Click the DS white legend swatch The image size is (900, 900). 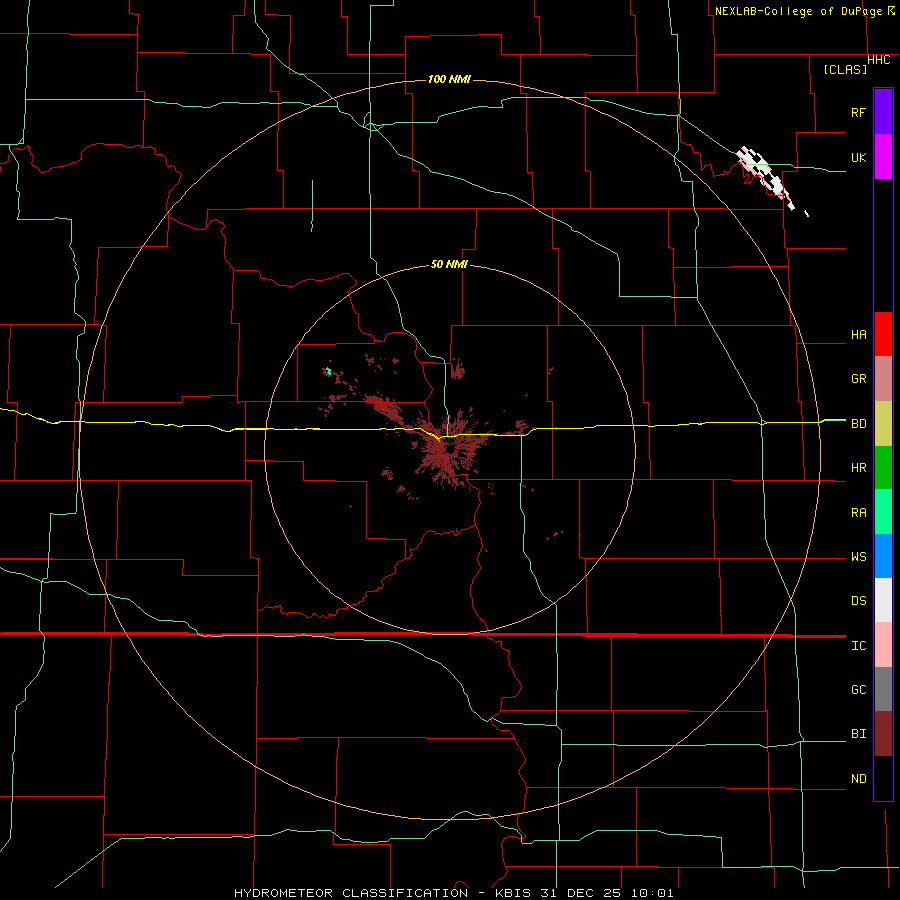pos(883,600)
